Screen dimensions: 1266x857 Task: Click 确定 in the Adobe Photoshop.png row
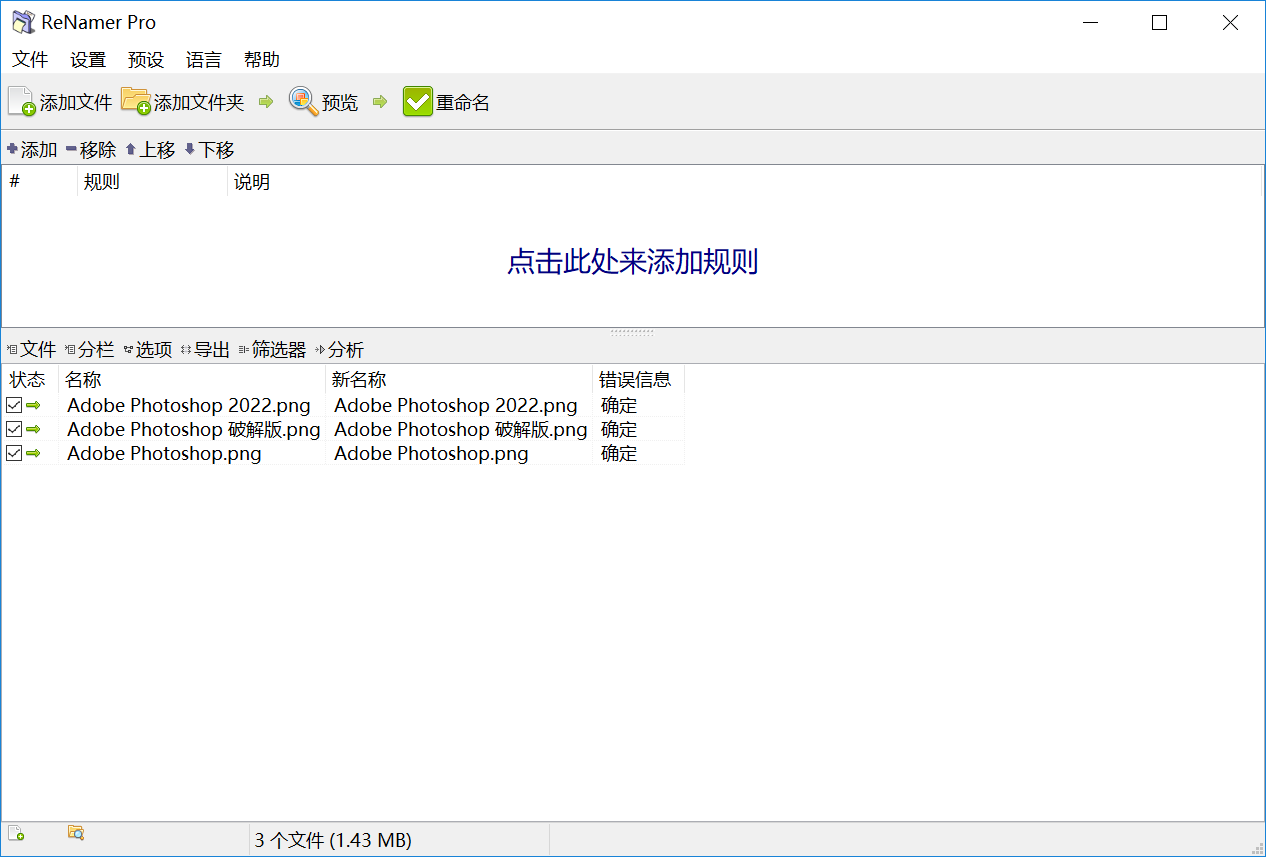(x=619, y=453)
